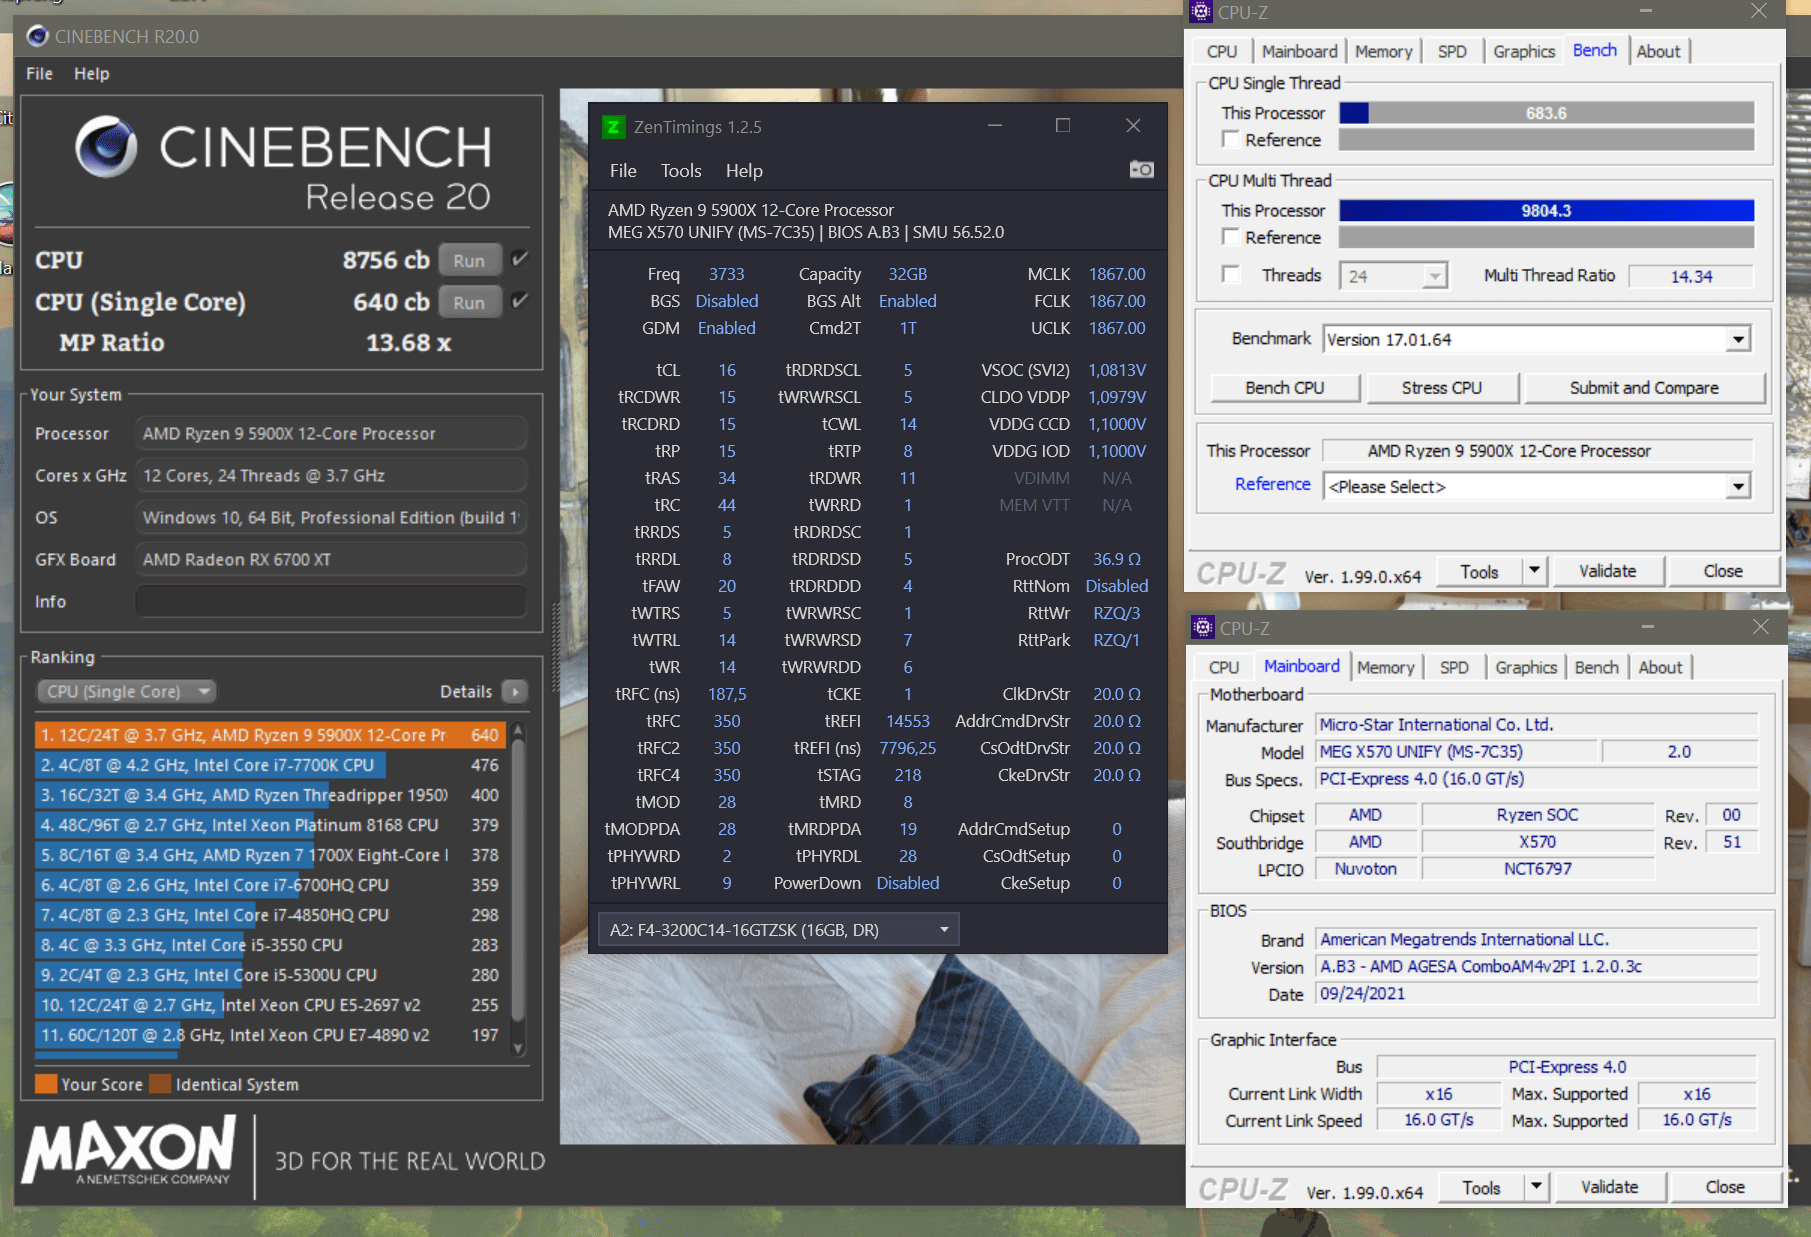Open the ZenTimings Help menu
This screenshot has width=1811, height=1237.
click(x=744, y=171)
